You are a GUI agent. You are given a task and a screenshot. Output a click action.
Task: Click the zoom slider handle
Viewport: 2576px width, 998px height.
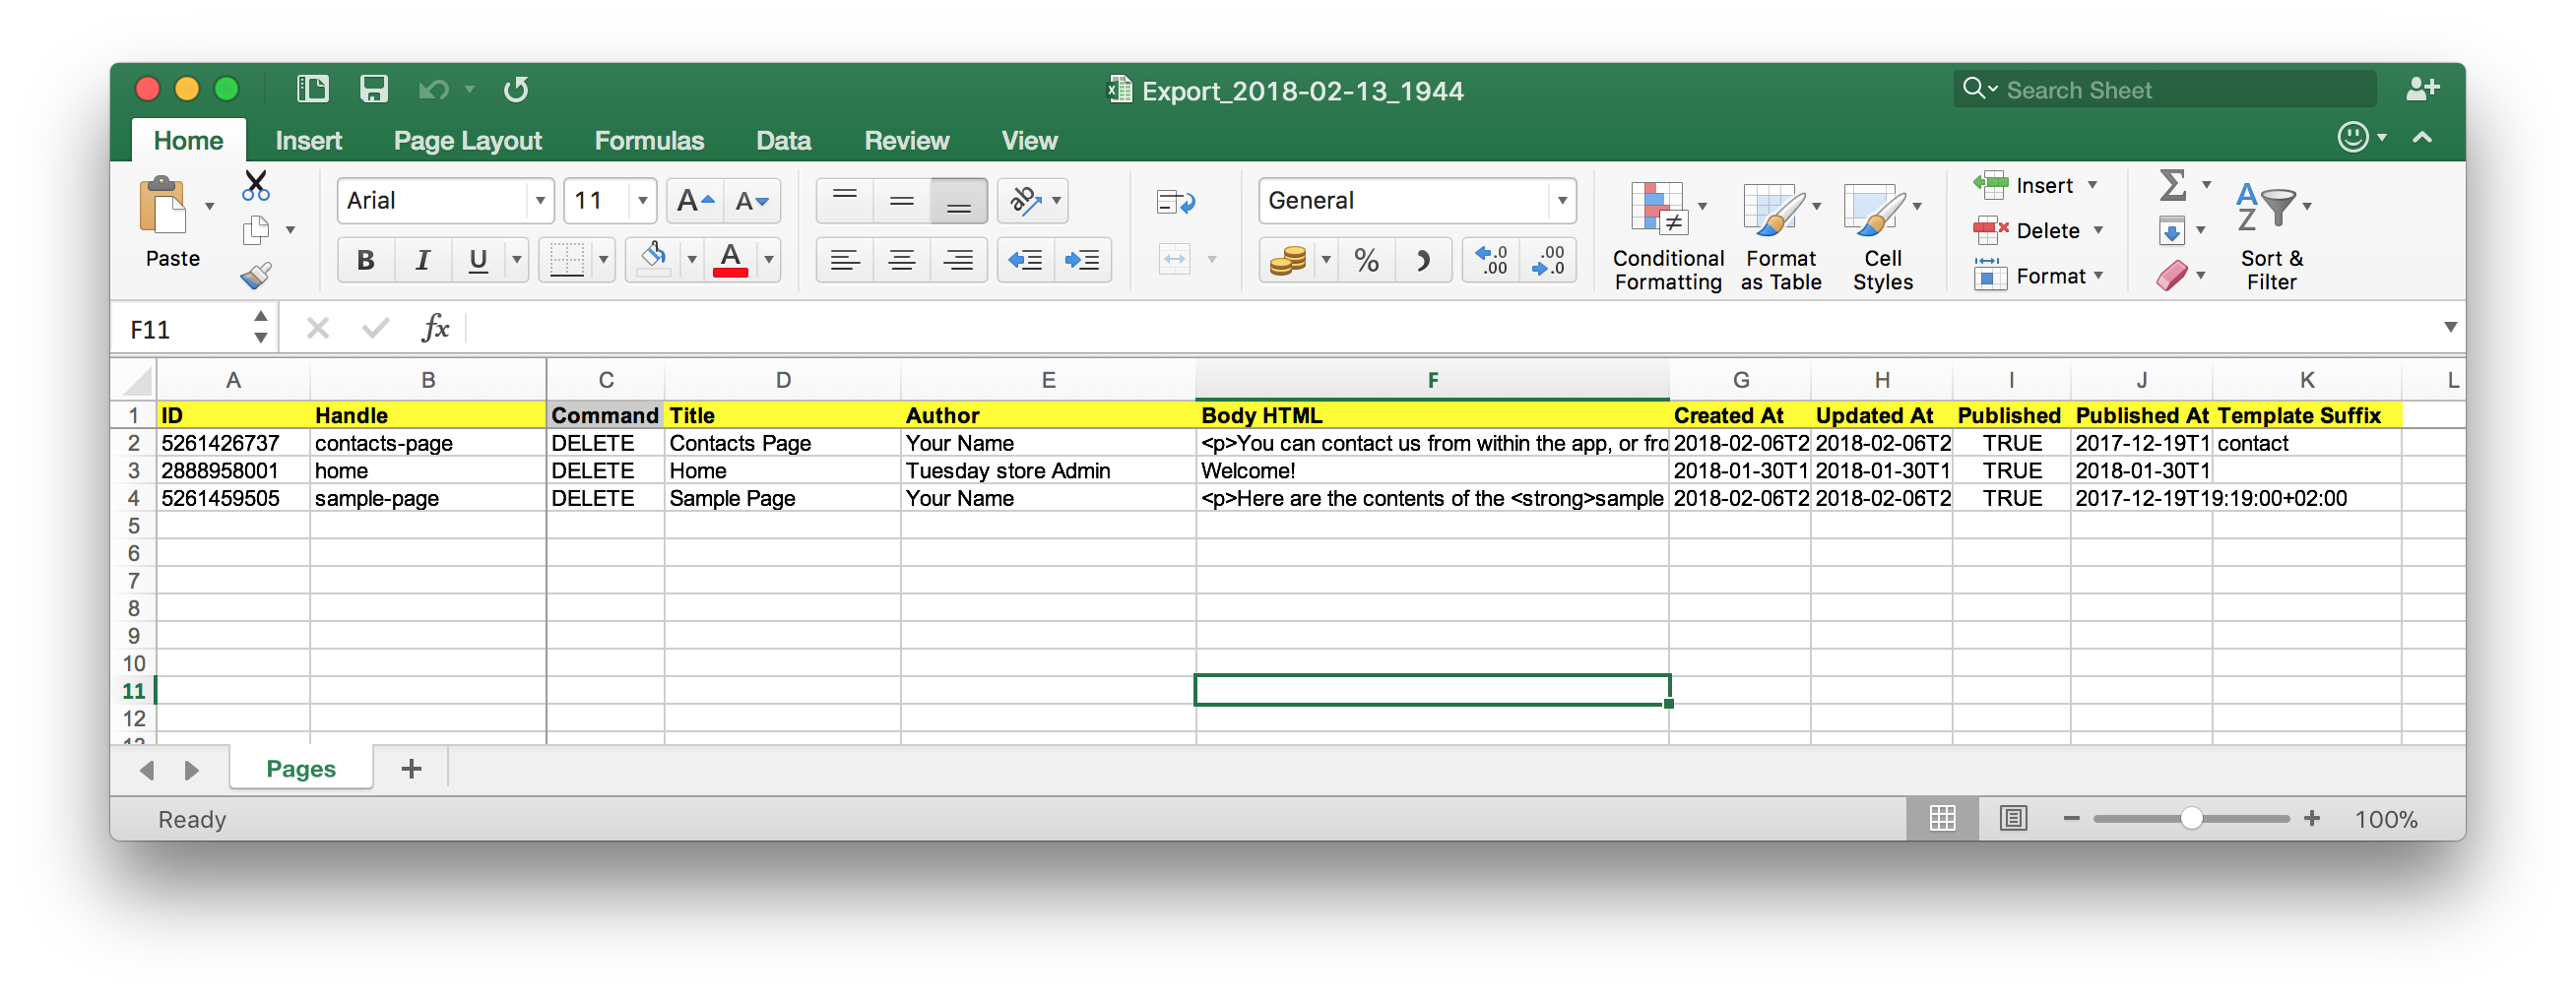click(x=2191, y=819)
